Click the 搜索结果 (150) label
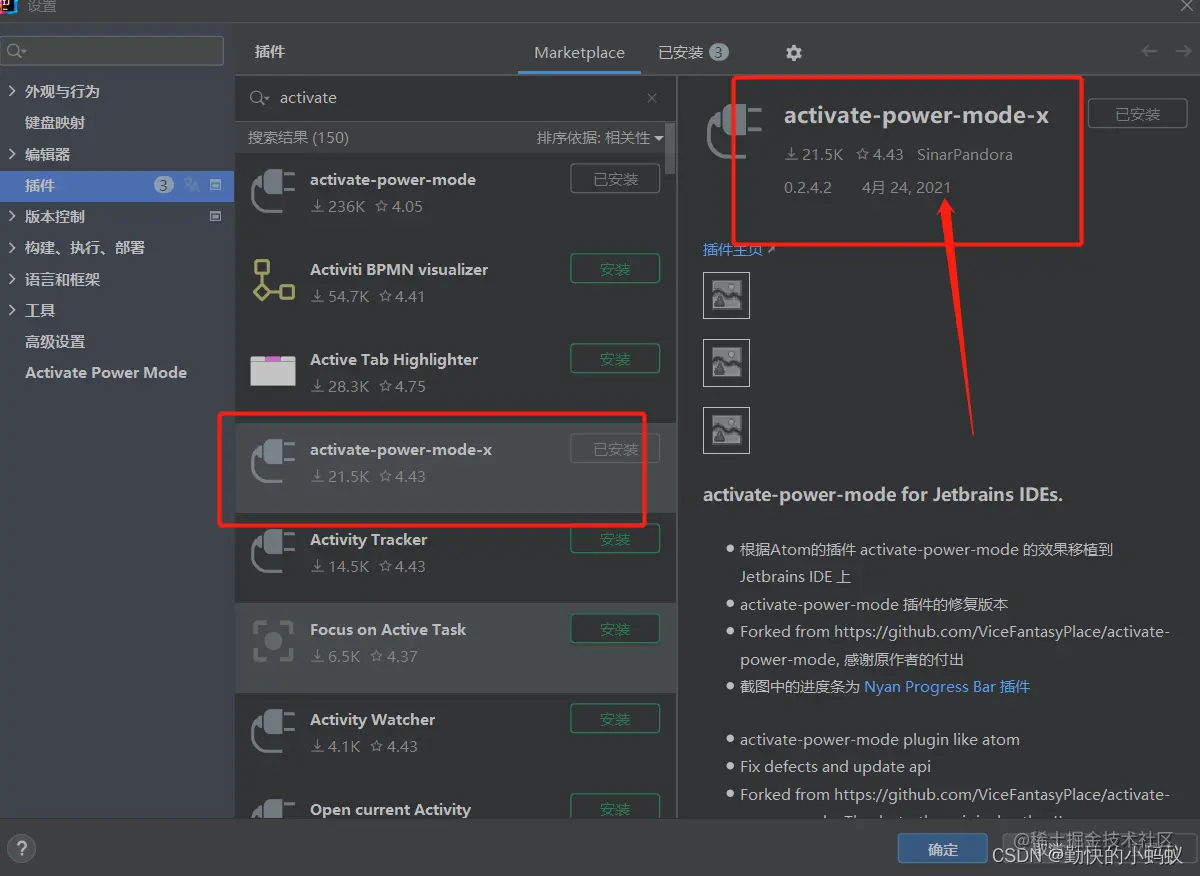This screenshot has height=876, width=1200. pyautogui.click(x=298, y=138)
